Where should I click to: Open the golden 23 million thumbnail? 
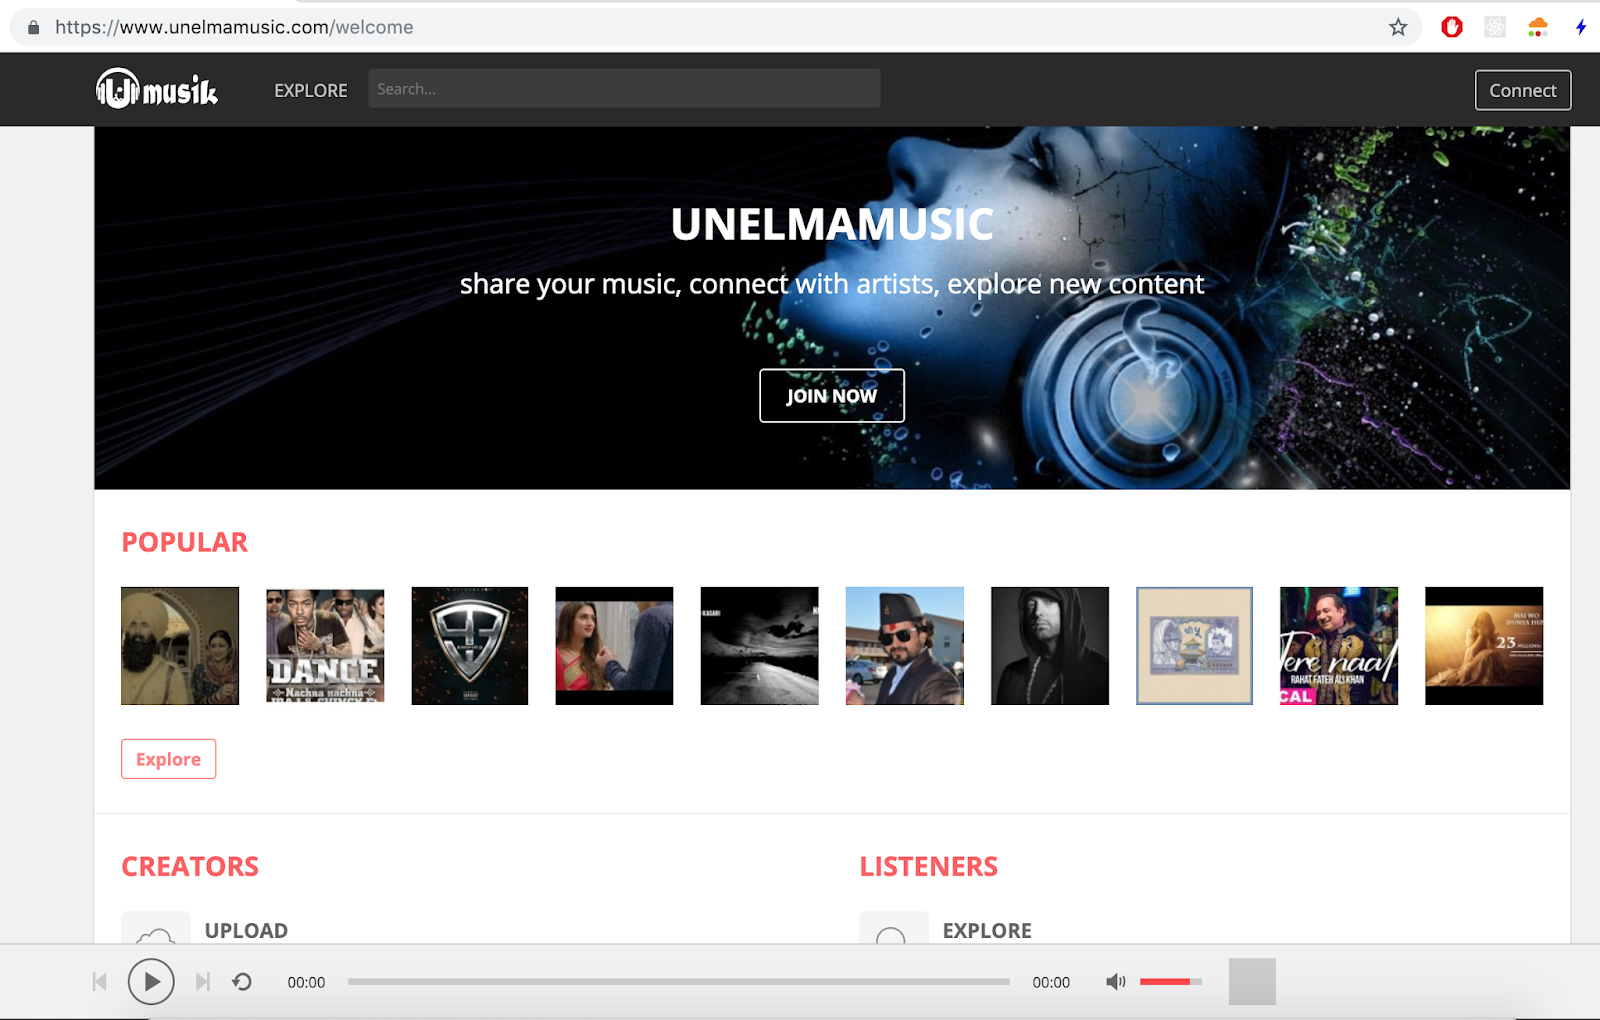pos(1484,646)
